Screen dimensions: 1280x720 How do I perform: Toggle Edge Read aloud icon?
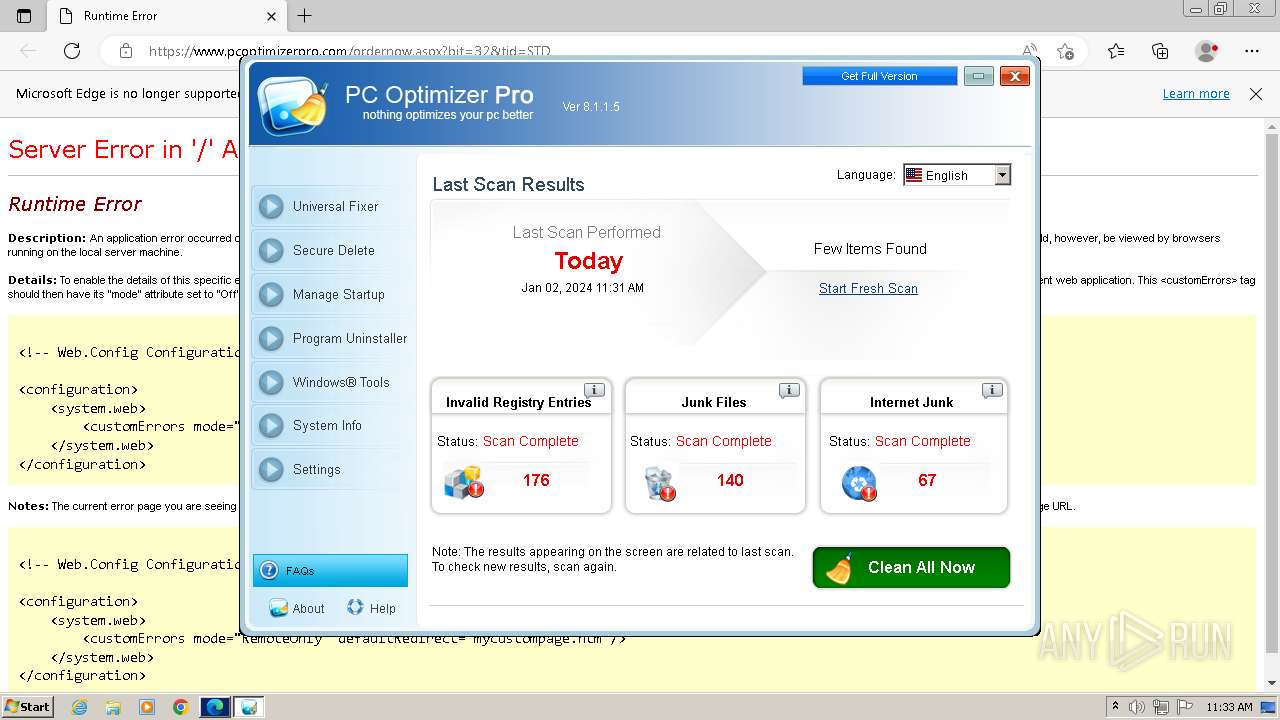(x=1029, y=51)
